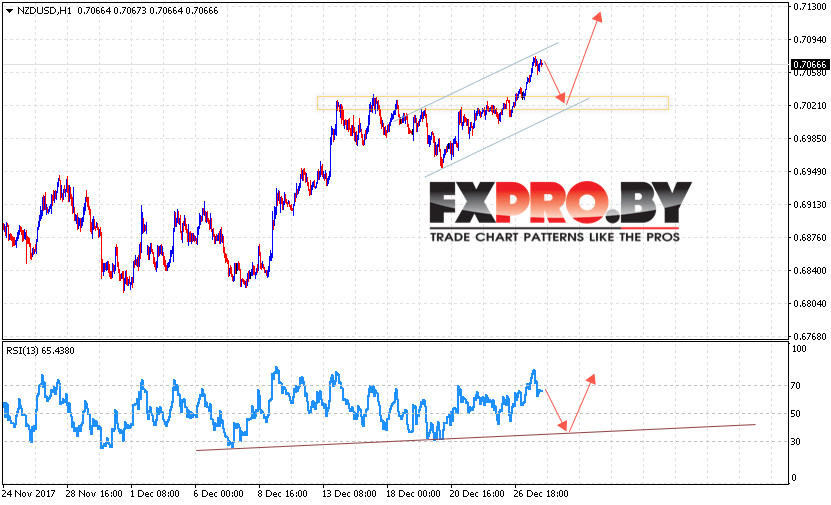Click the RSI scale value 30
Image resolution: width=831 pixels, height=505 pixels.
coord(795,441)
